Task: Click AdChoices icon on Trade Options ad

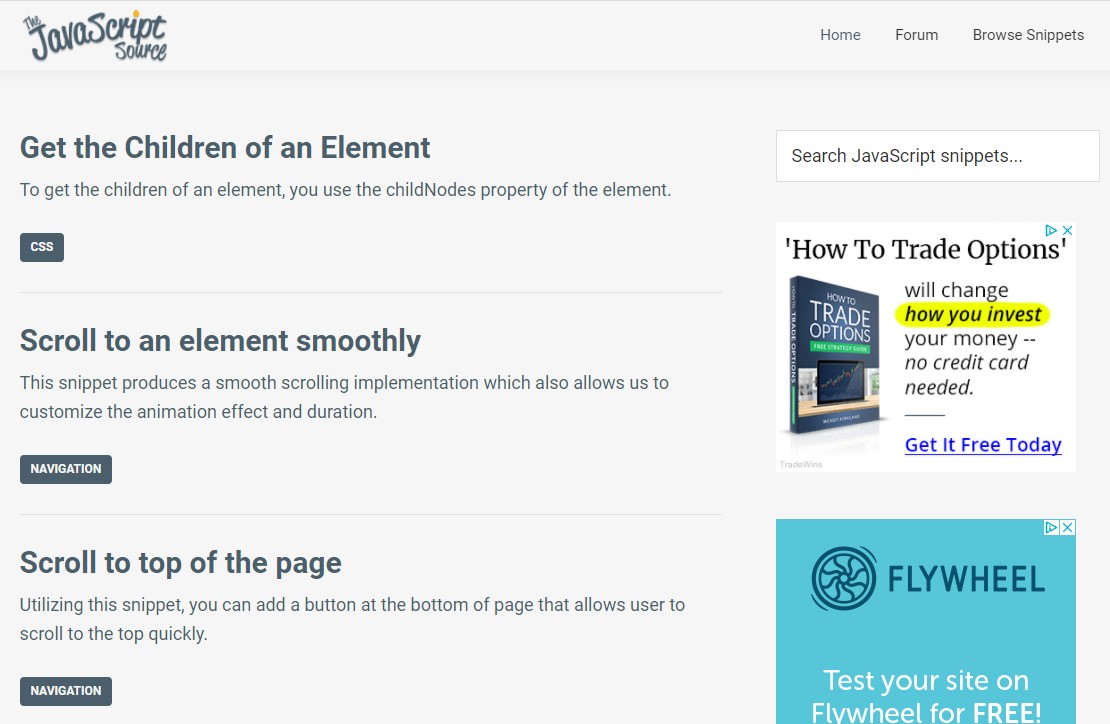Action: point(1051,230)
